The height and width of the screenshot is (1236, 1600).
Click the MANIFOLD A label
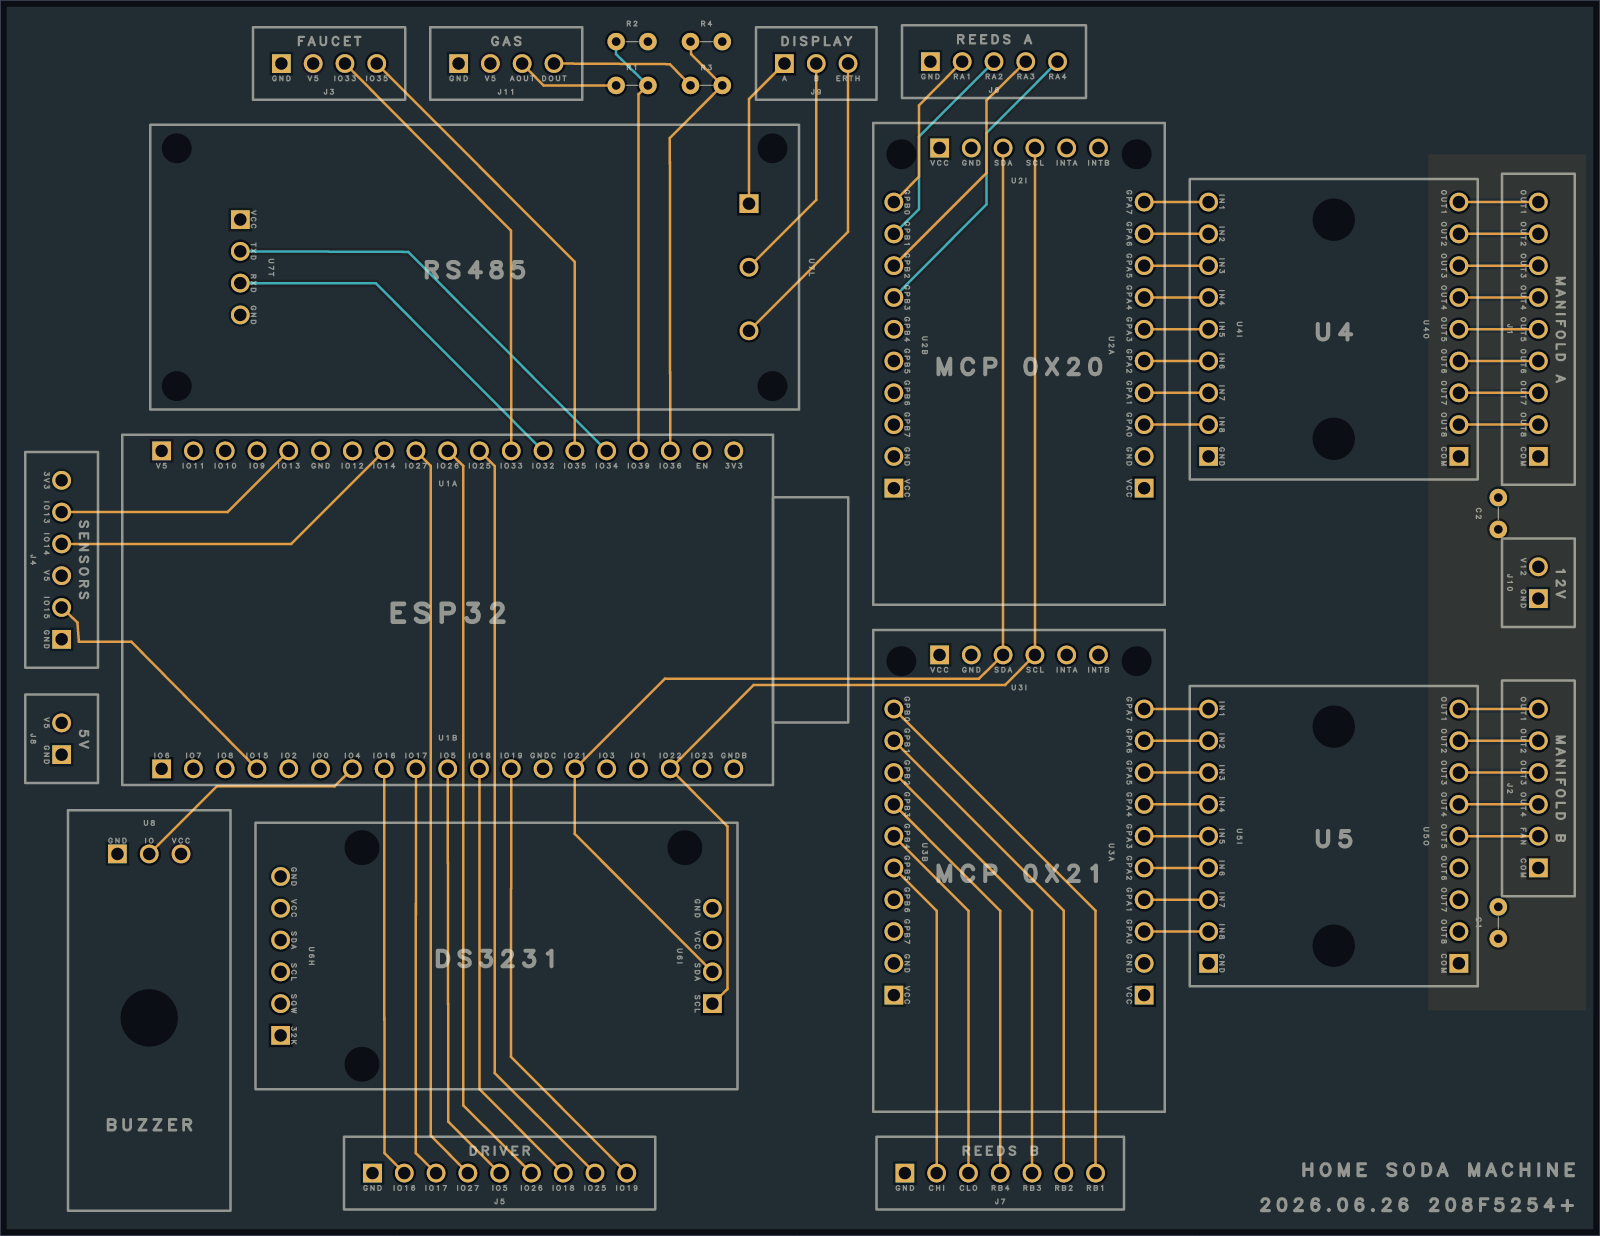click(1560, 330)
